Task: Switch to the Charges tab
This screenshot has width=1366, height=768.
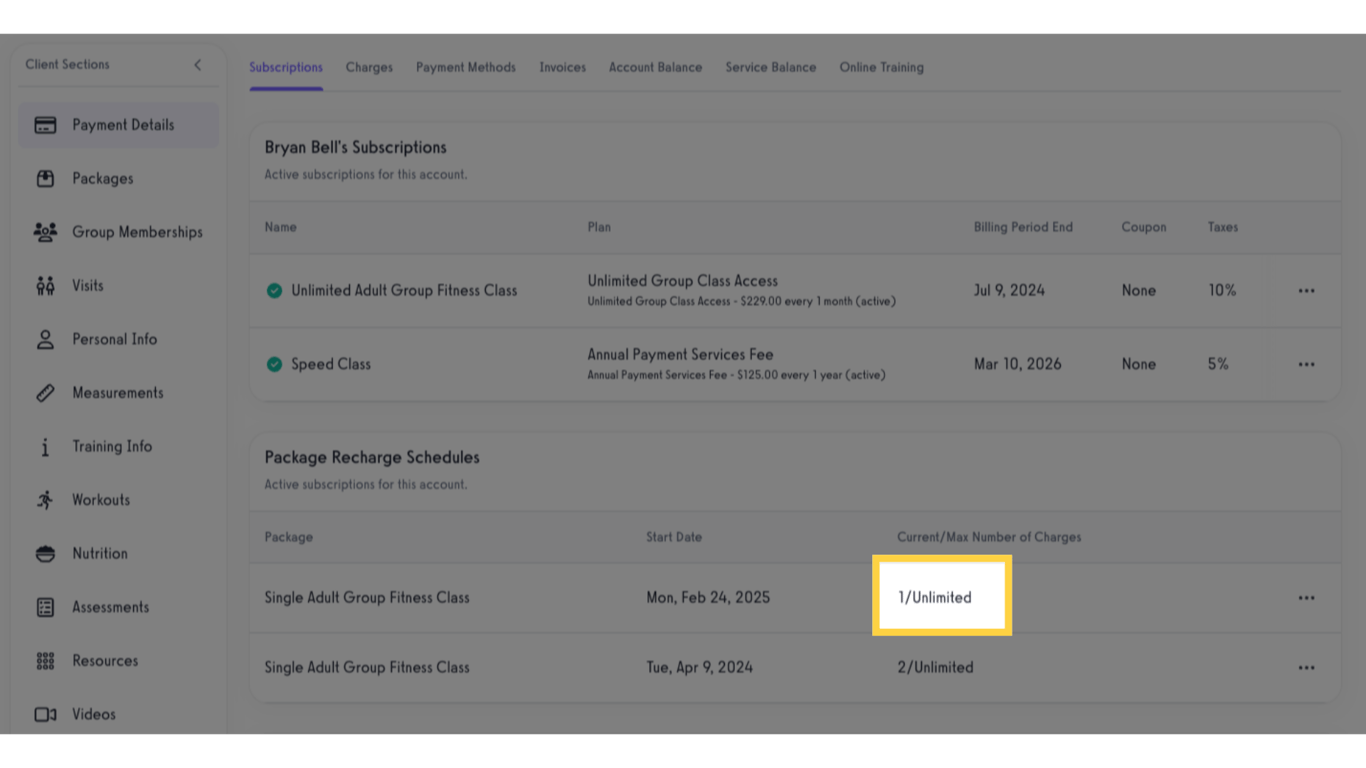Action: coord(369,67)
